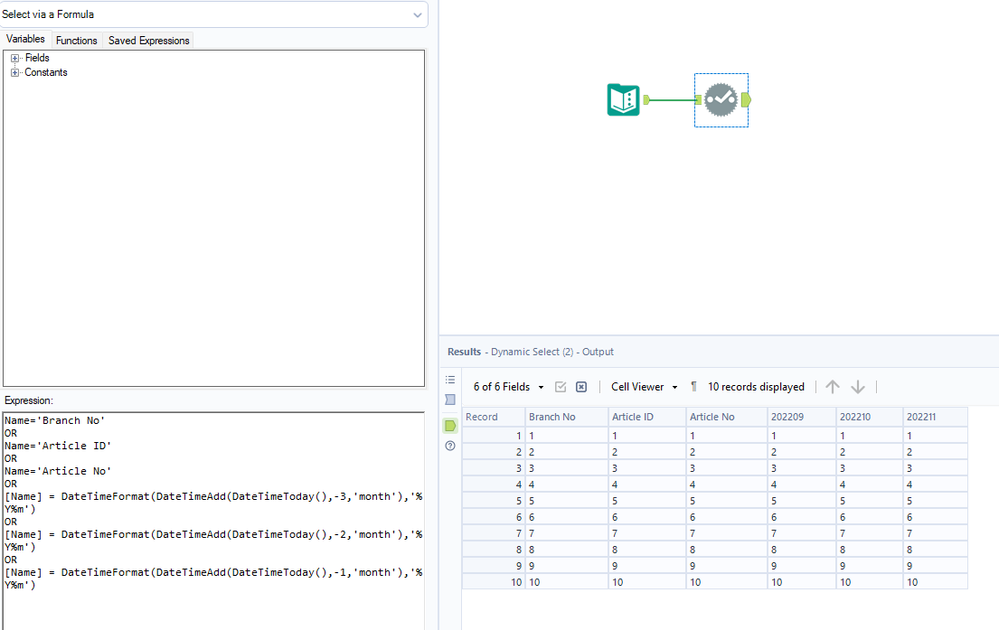Open the 6 of 6 Fields dropdown

tap(508, 387)
